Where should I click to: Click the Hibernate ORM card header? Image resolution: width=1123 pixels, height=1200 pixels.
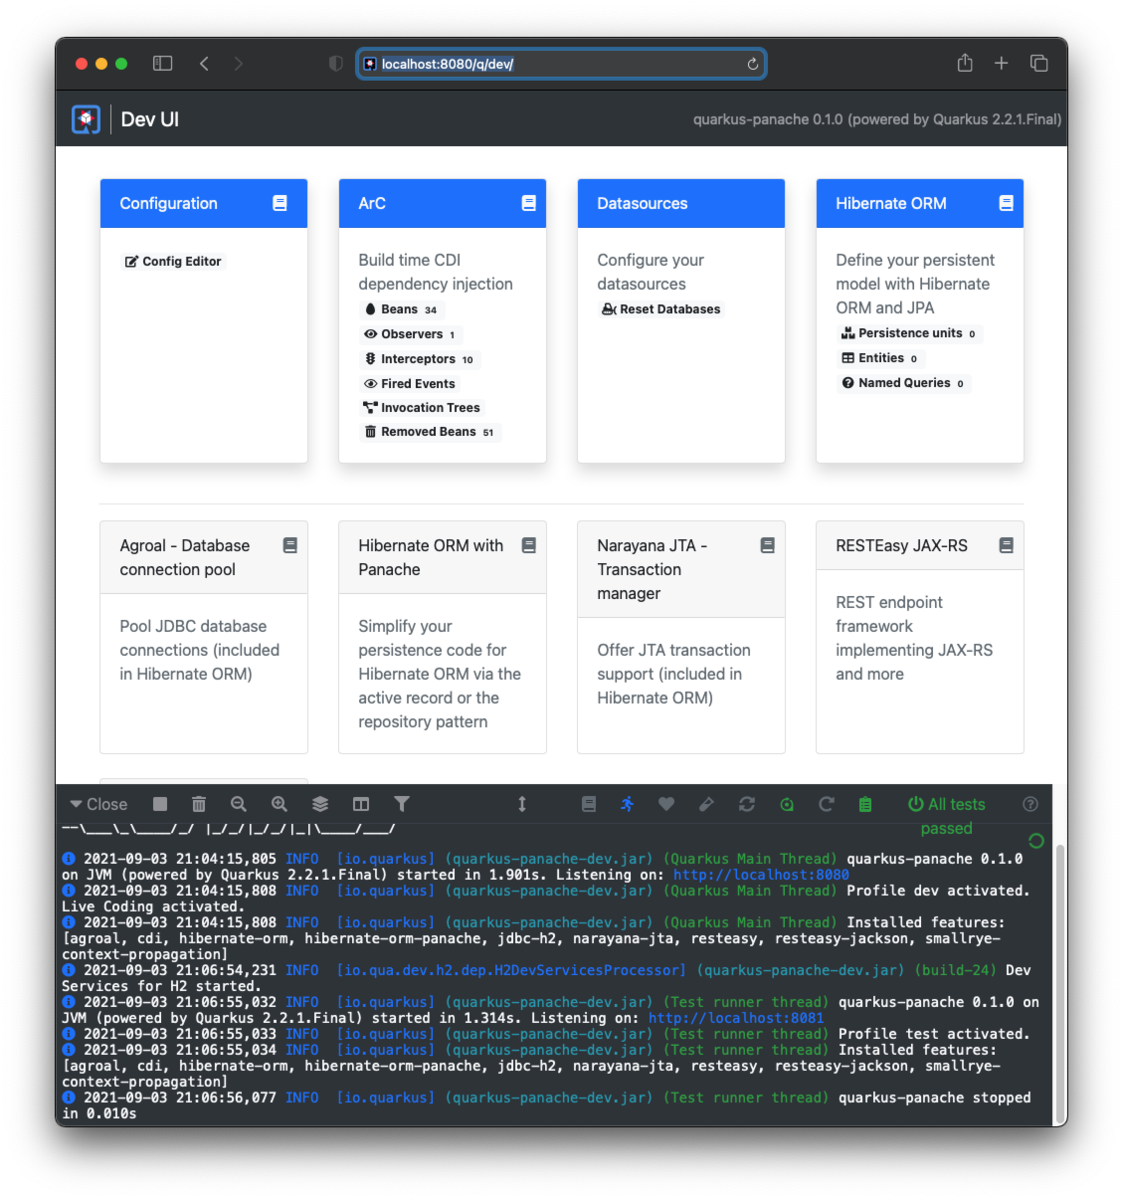click(920, 203)
